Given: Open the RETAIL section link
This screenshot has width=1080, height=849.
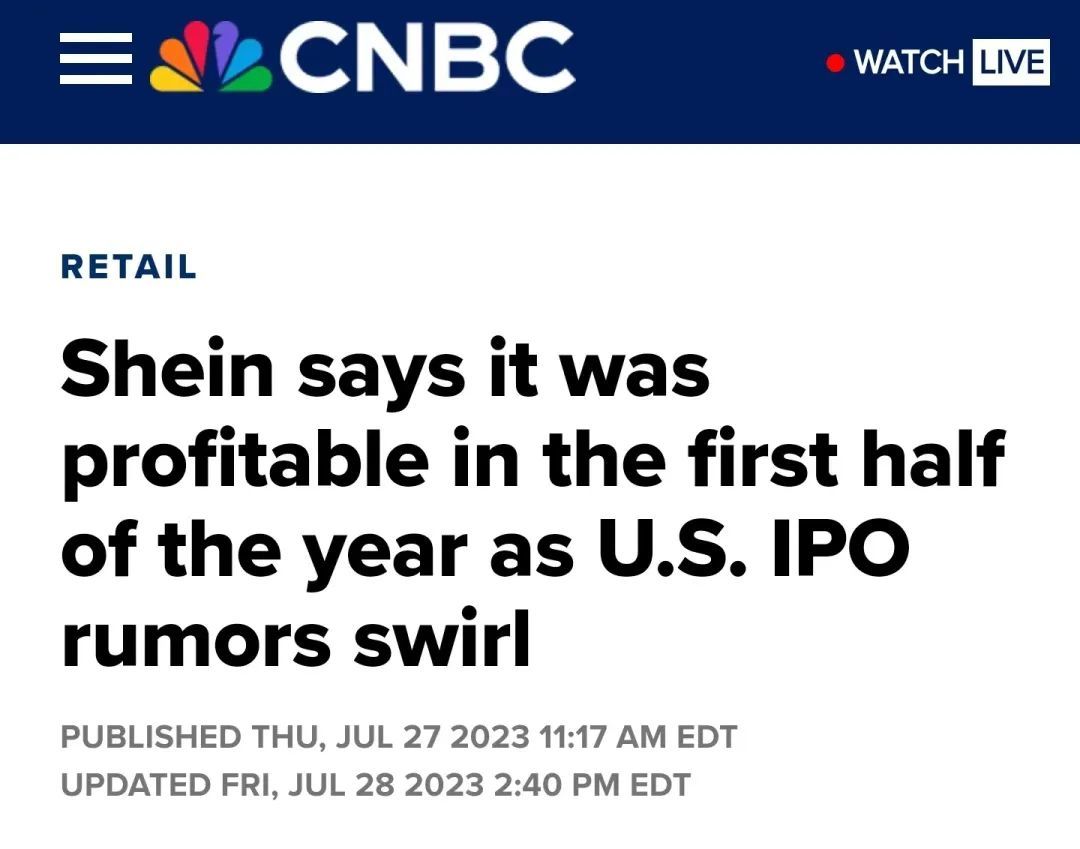Looking at the screenshot, I should click(x=129, y=266).
